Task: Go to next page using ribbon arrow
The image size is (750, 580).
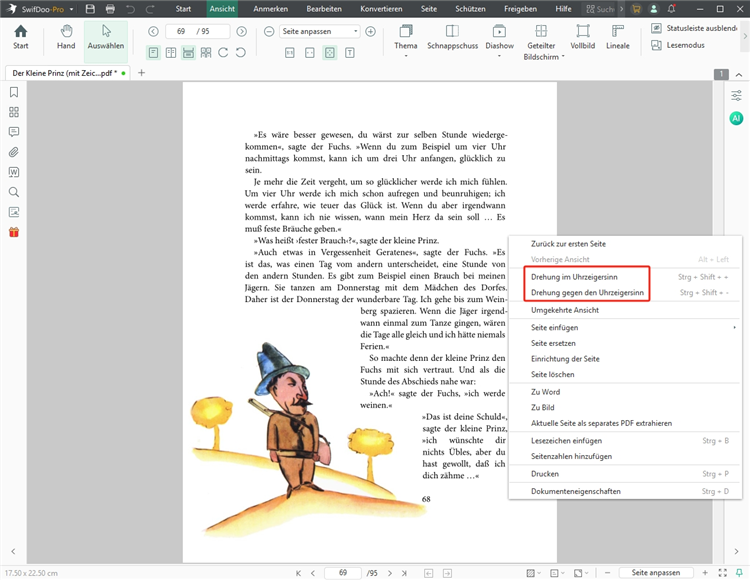Action: click(242, 32)
